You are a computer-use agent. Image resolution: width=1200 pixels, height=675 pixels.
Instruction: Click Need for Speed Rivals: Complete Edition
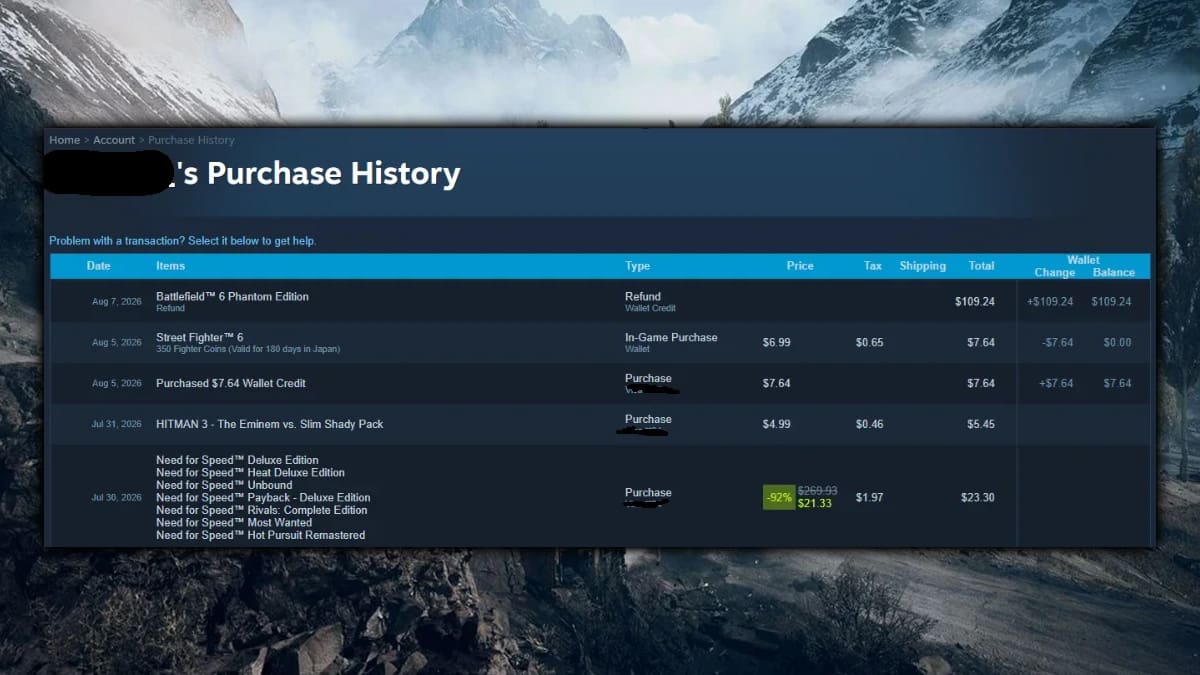(261, 510)
